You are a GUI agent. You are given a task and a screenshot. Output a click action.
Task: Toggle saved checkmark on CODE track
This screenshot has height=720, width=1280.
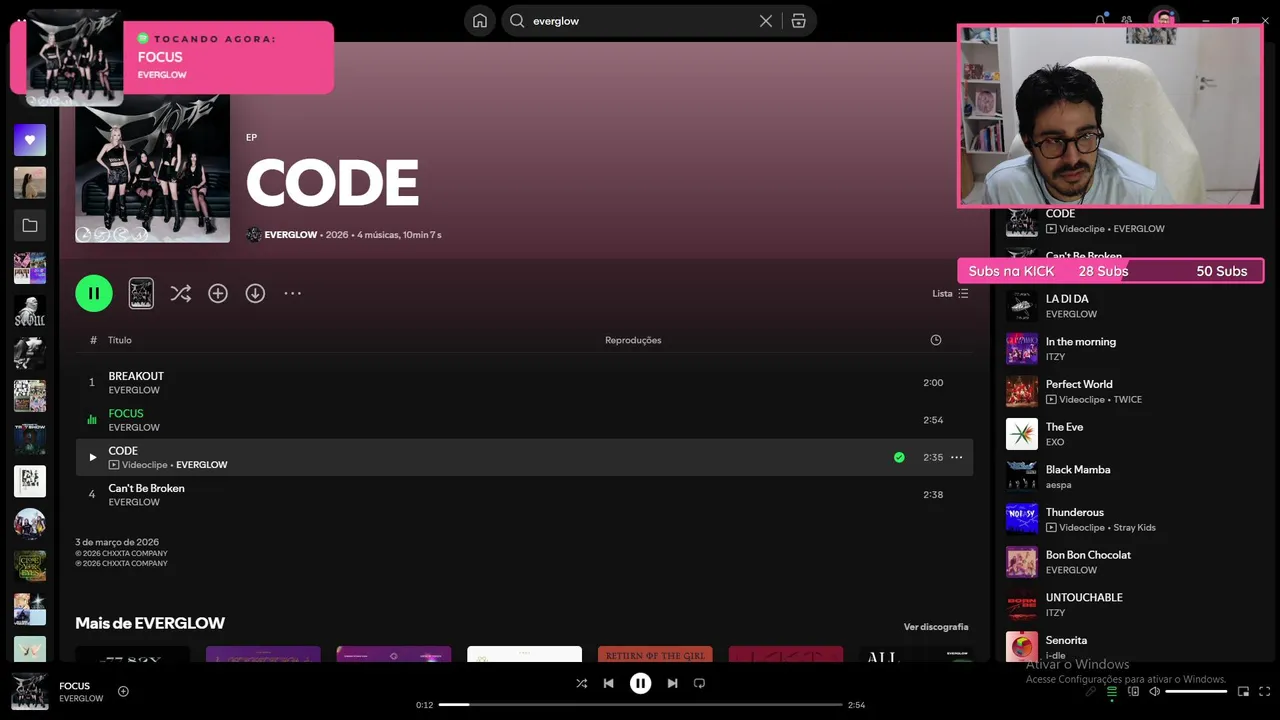pyautogui.click(x=899, y=457)
